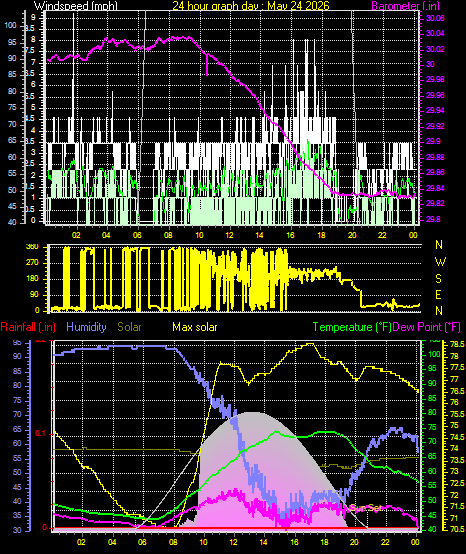Click the Windspeed (mph) axis title

tap(76, 6)
